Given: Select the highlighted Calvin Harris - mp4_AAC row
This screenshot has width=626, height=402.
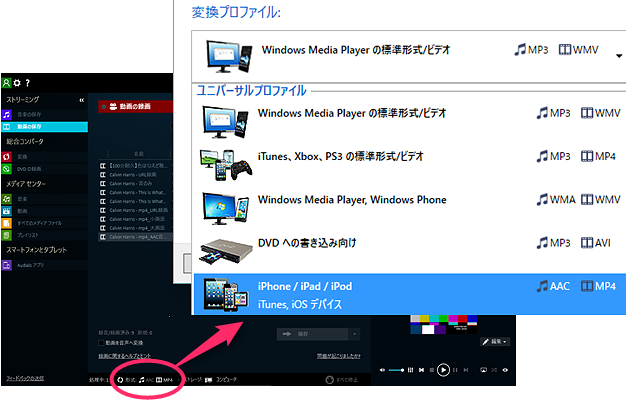Looking at the screenshot, I should click(x=135, y=237).
